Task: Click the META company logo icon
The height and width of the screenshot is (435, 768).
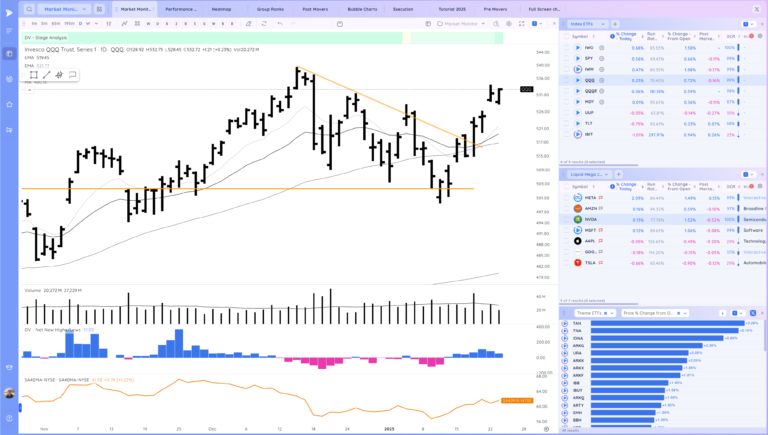Action: point(578,198)
